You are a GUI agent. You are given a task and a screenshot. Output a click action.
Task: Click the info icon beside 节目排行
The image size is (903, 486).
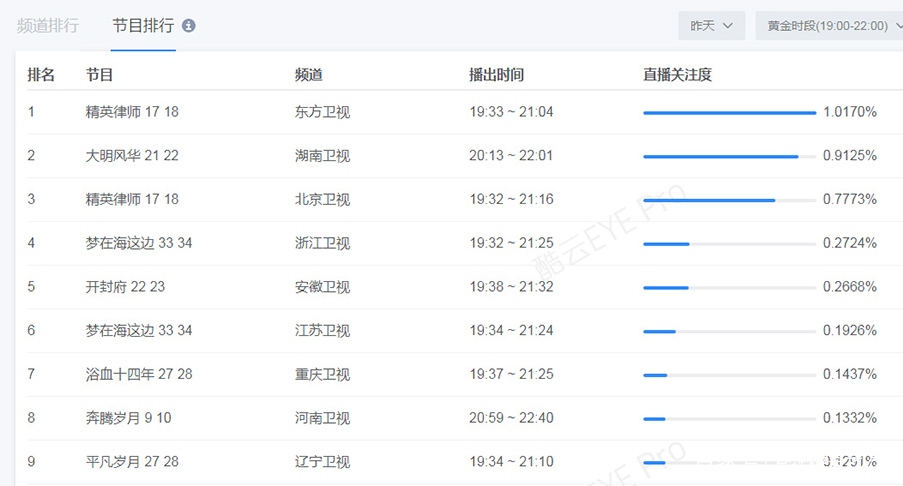click(x=189, y=26)
